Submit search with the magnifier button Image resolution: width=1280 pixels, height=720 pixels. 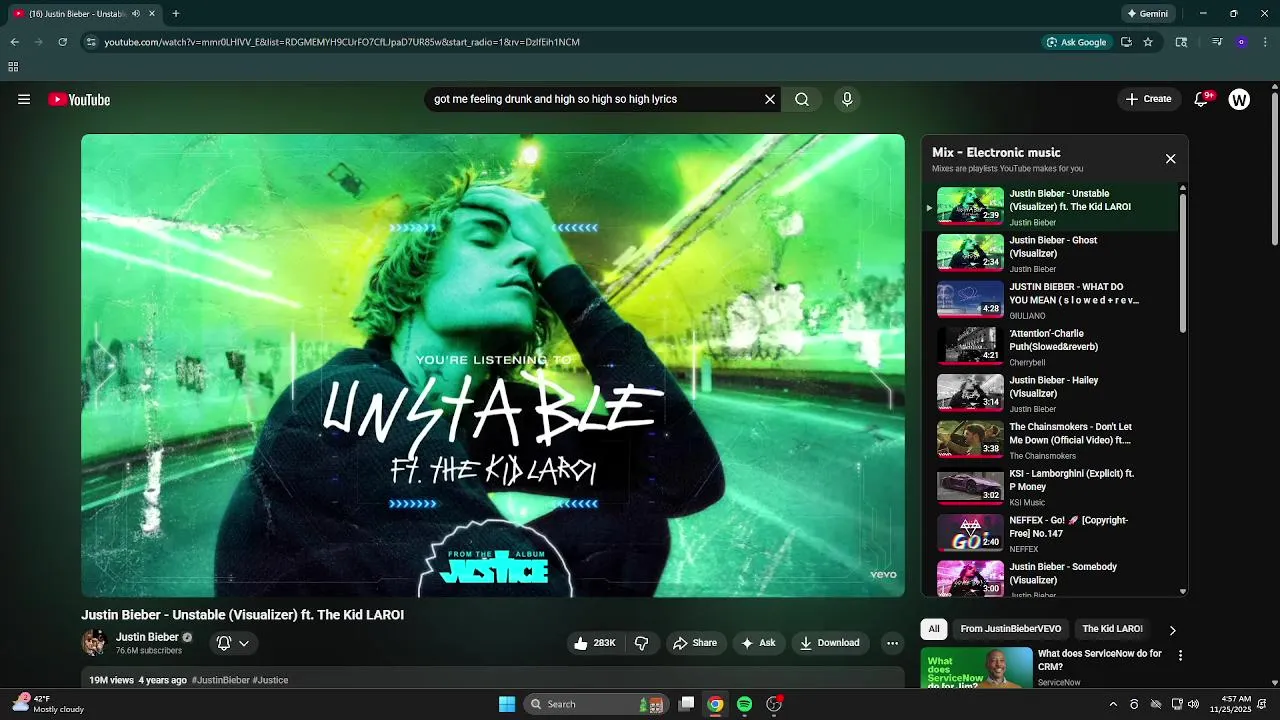pos(802,99)
